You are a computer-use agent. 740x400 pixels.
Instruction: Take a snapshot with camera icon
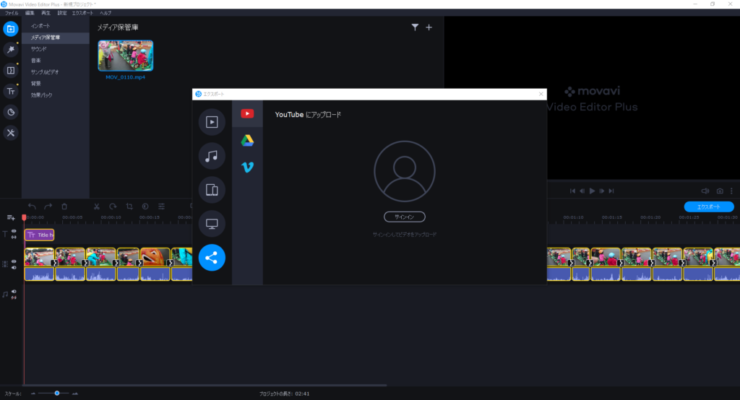click(720, 191)
